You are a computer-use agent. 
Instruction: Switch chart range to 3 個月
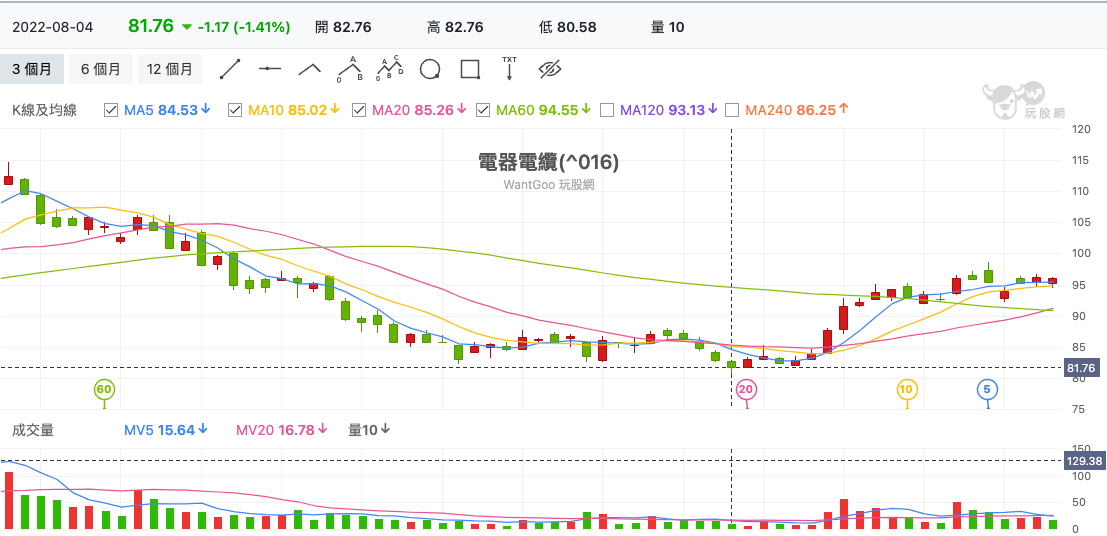pyautogui.click(x=32, y=69)
